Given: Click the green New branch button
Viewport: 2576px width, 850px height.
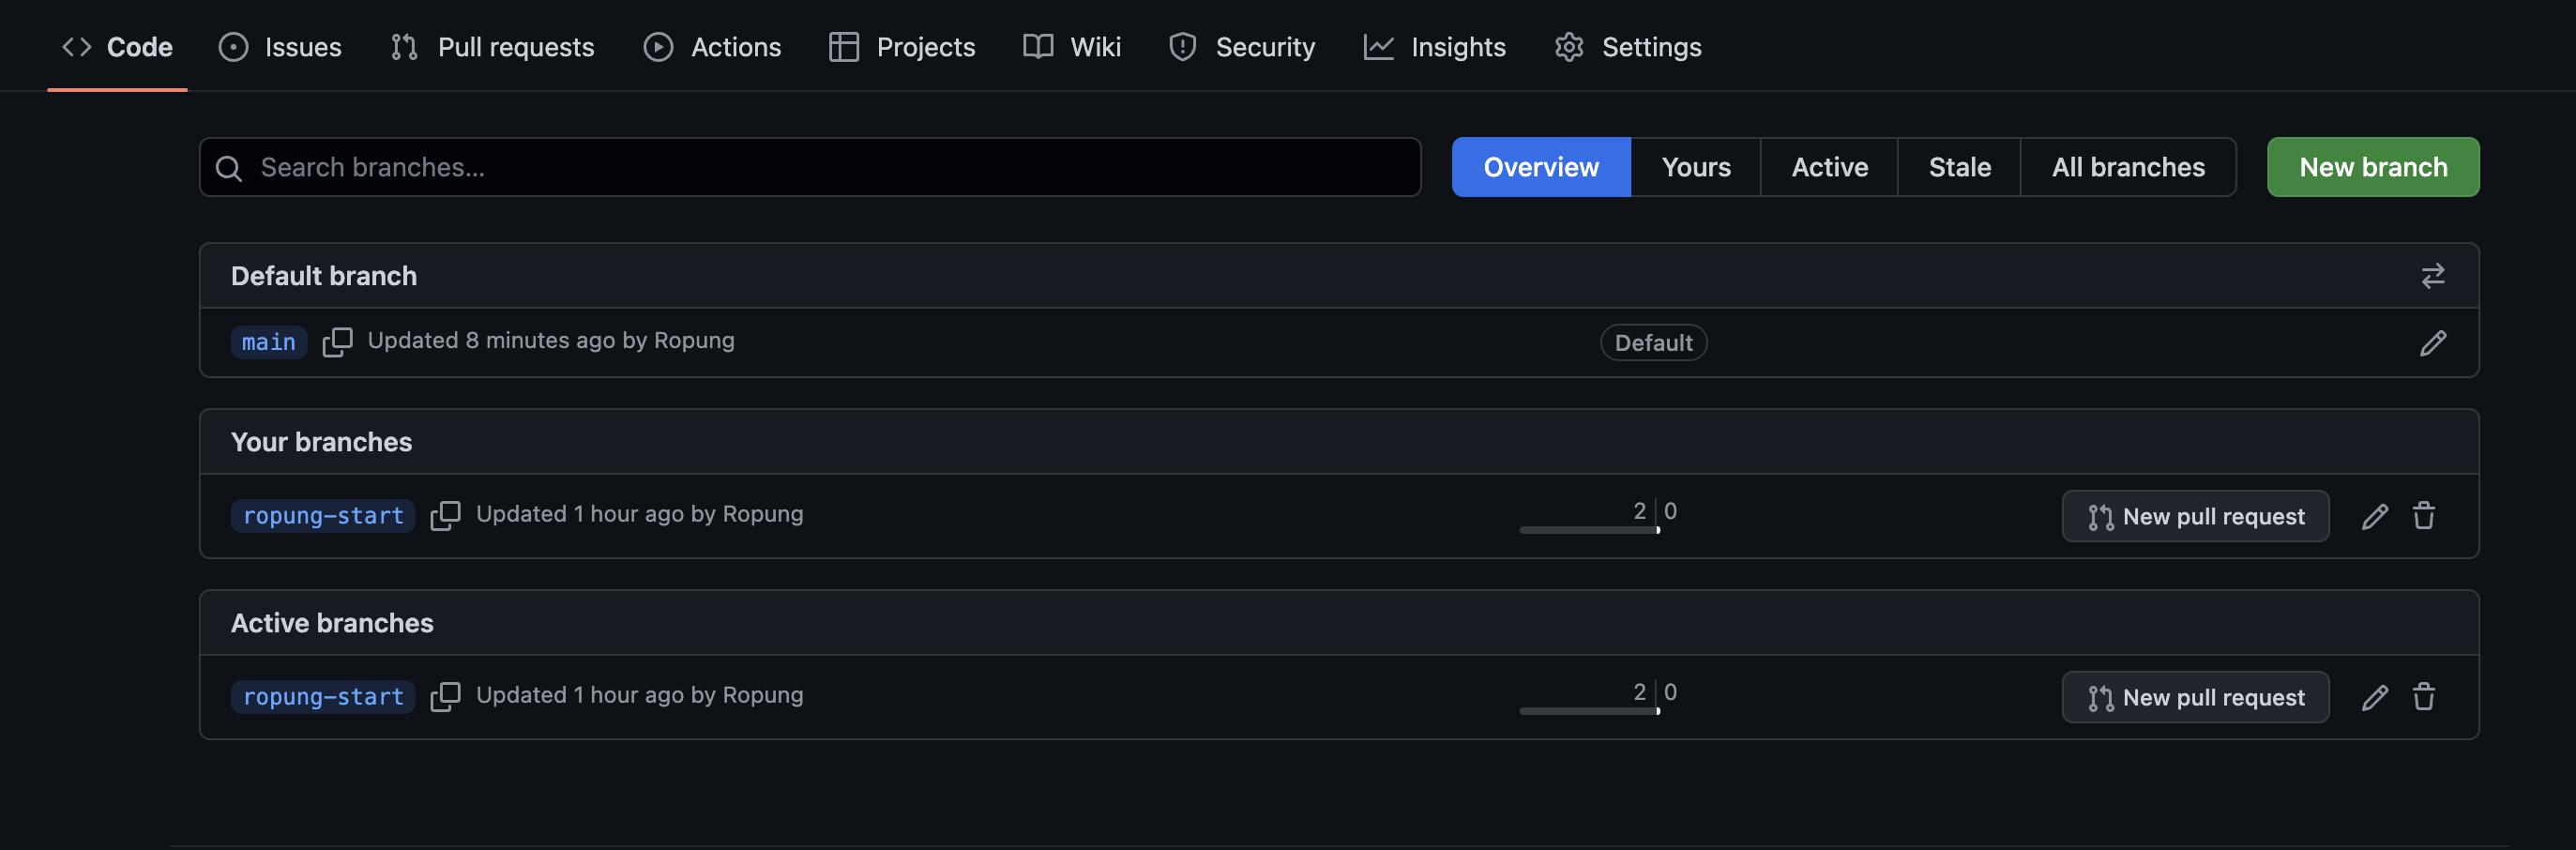Looking at the screenshot, I should coord(2372,167).
